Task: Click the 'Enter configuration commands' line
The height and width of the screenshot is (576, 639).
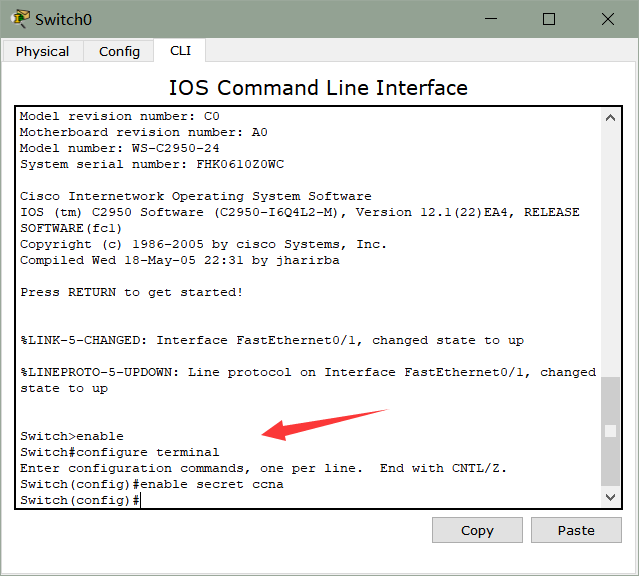Action: [263, 468]
